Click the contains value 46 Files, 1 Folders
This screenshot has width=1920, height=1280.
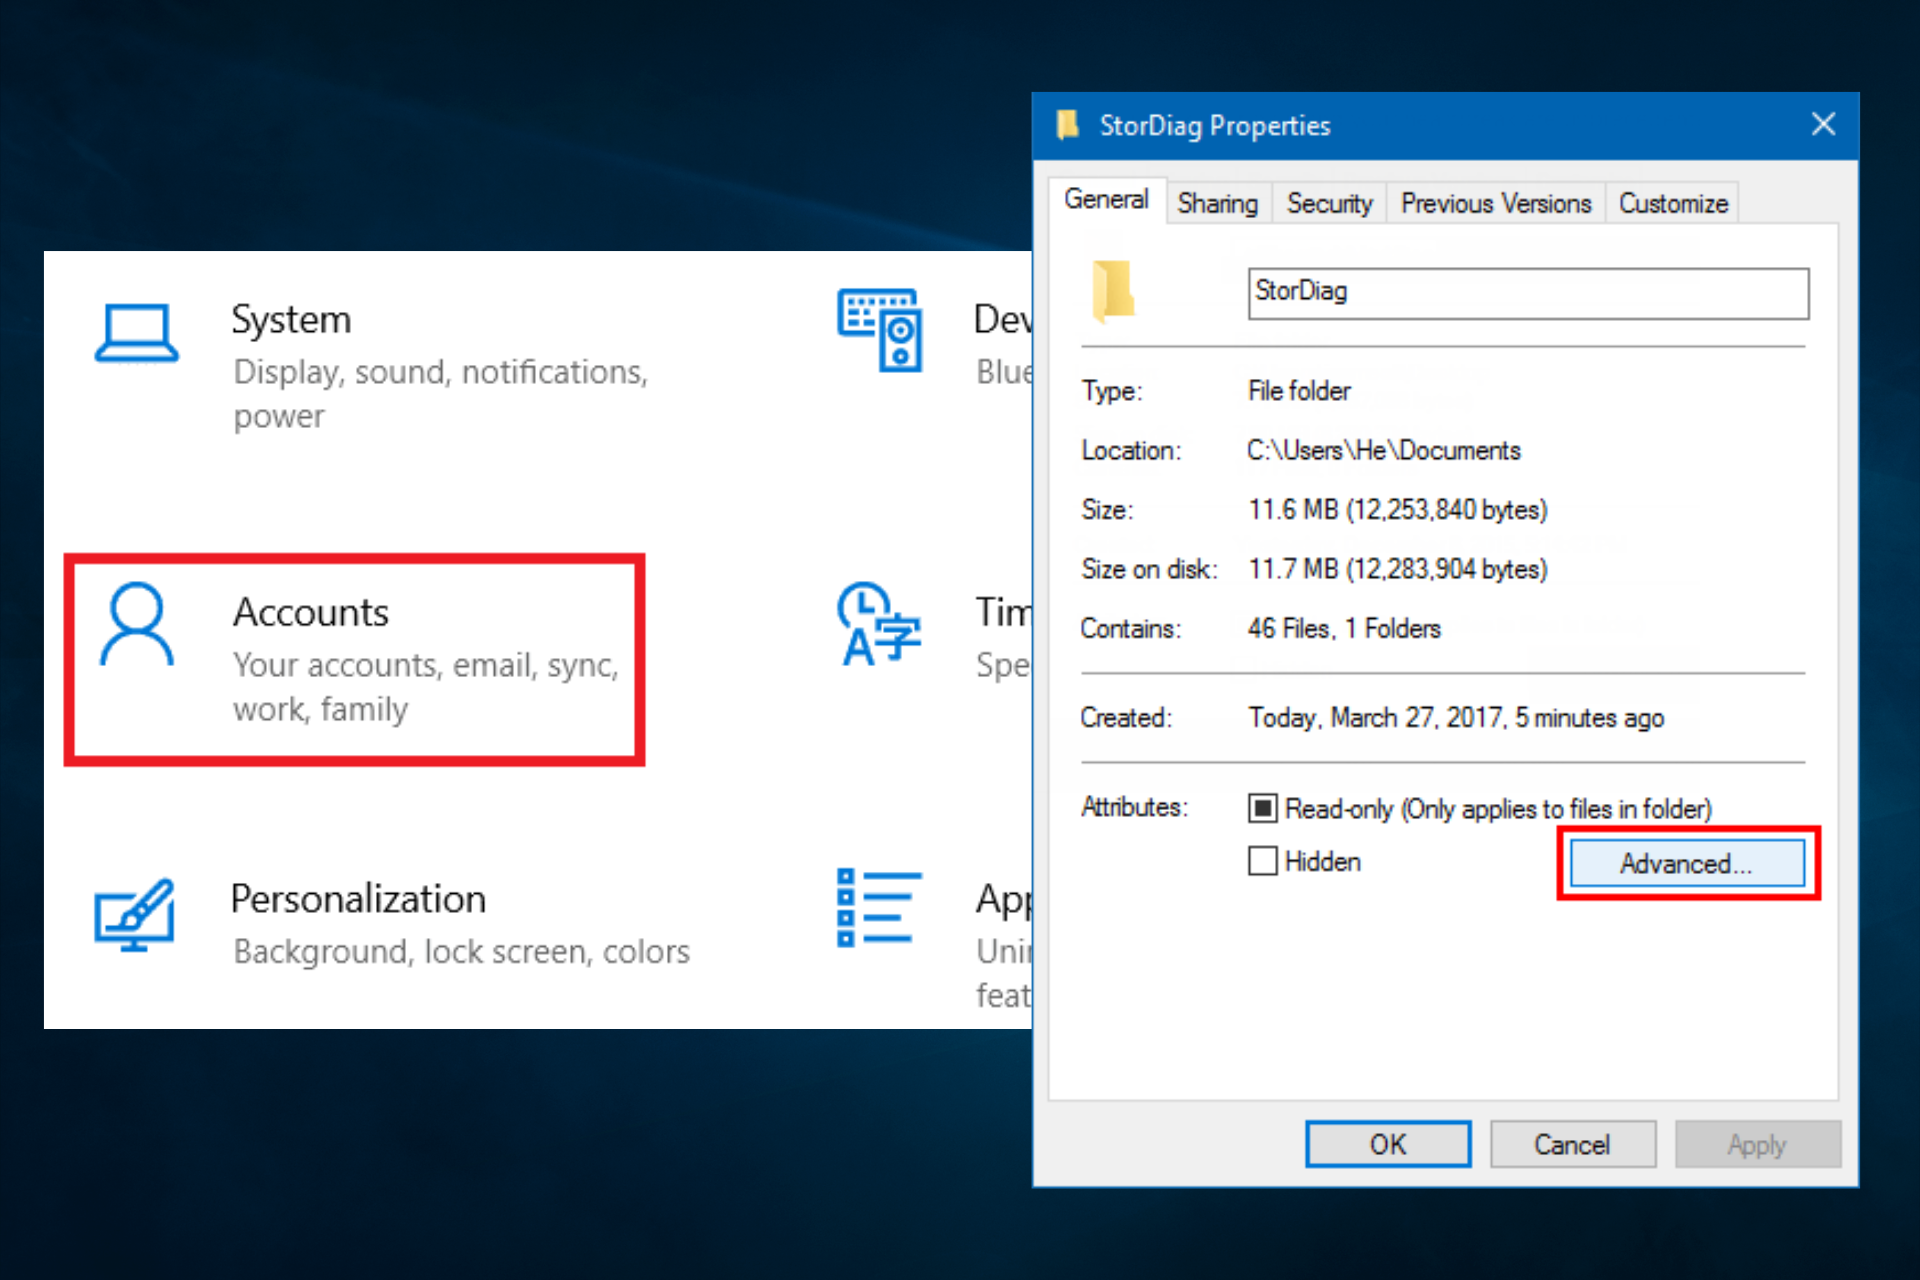pos(1345,629)
